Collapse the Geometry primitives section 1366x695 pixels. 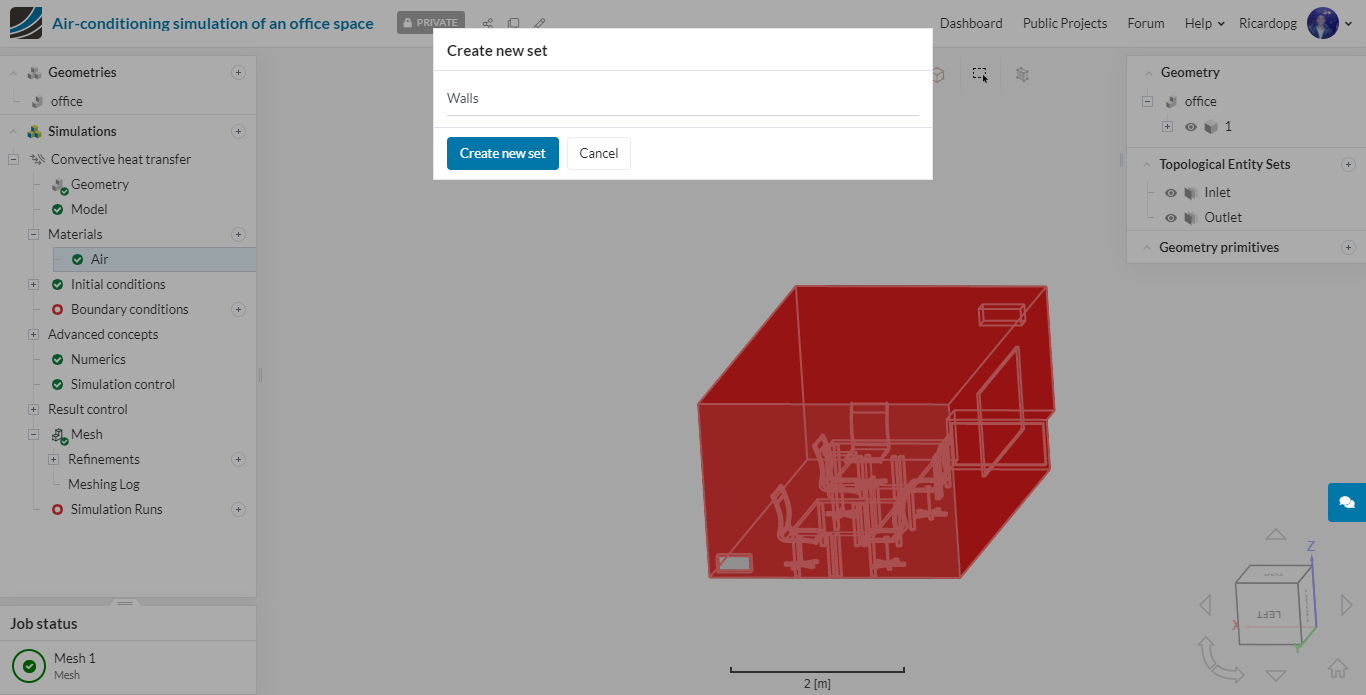click(x=1147, y=247)
